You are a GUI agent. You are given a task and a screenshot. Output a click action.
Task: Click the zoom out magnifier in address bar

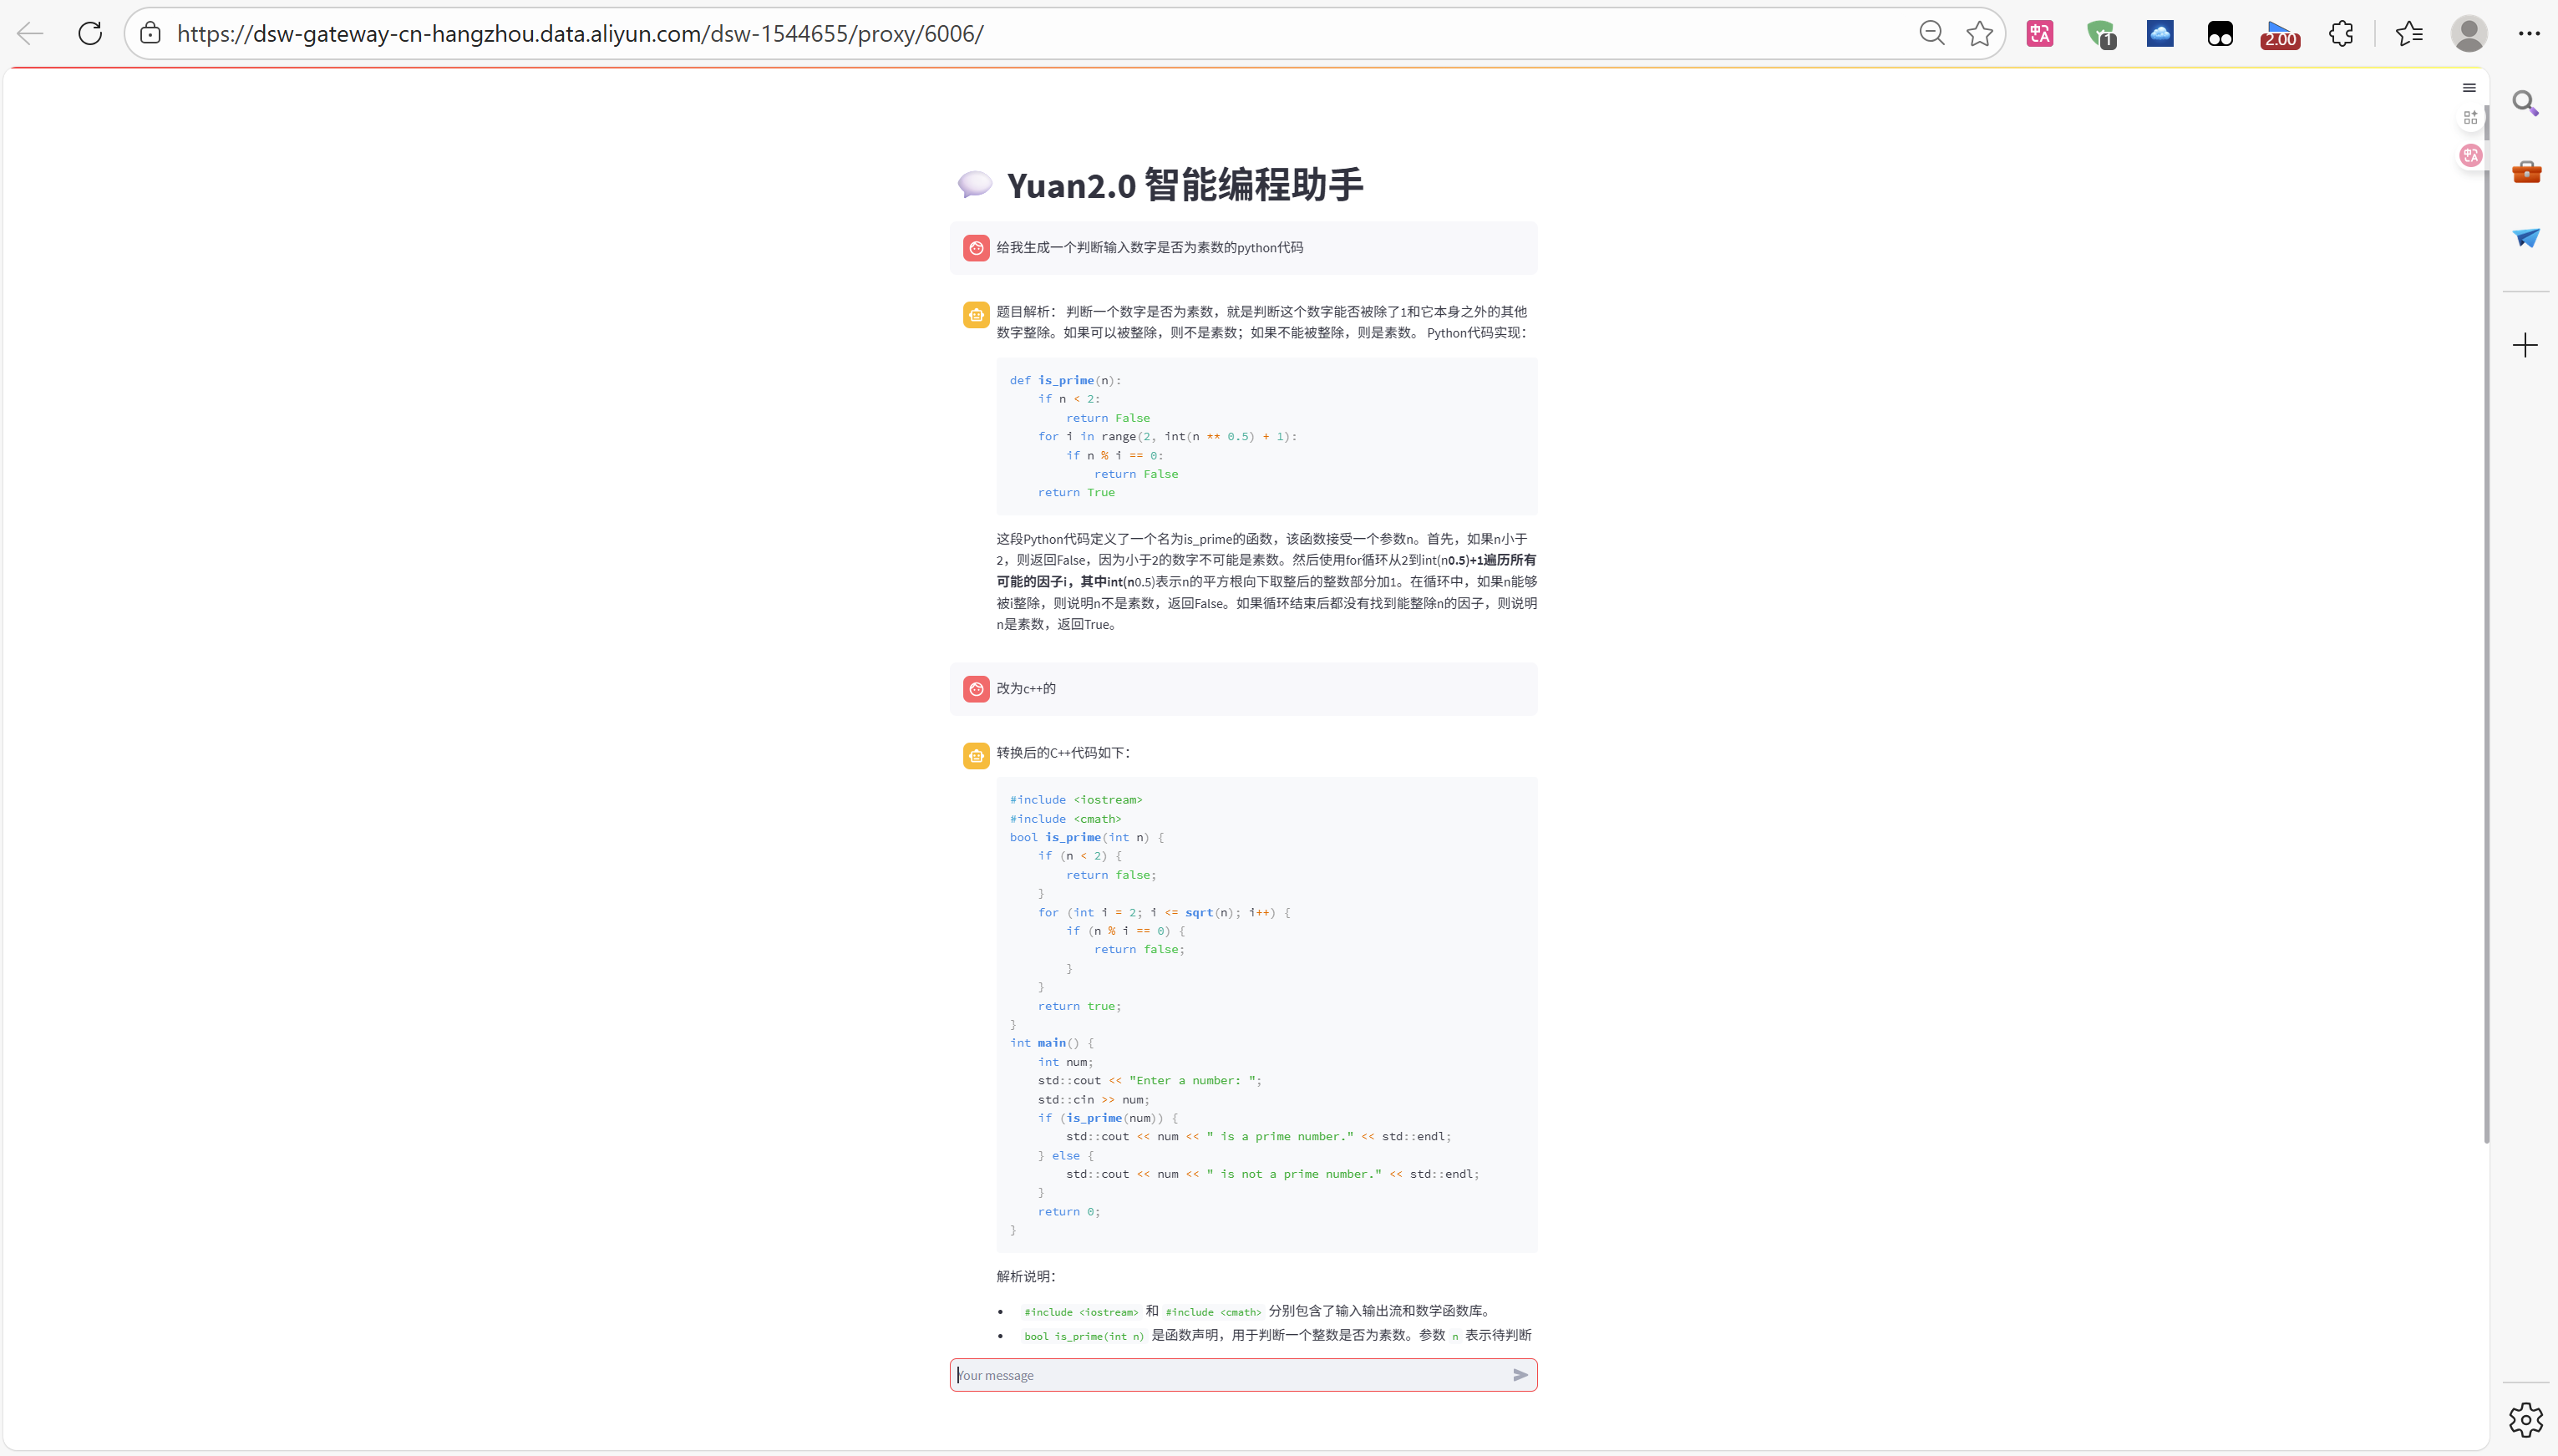(1931, 33)
